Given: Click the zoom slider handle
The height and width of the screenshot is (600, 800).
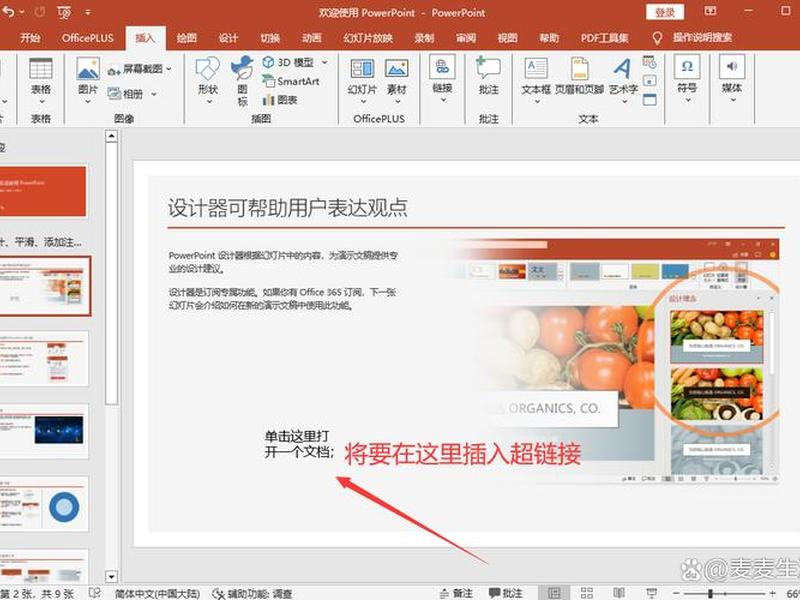Looking at the screenshot, I should (711, 593).
